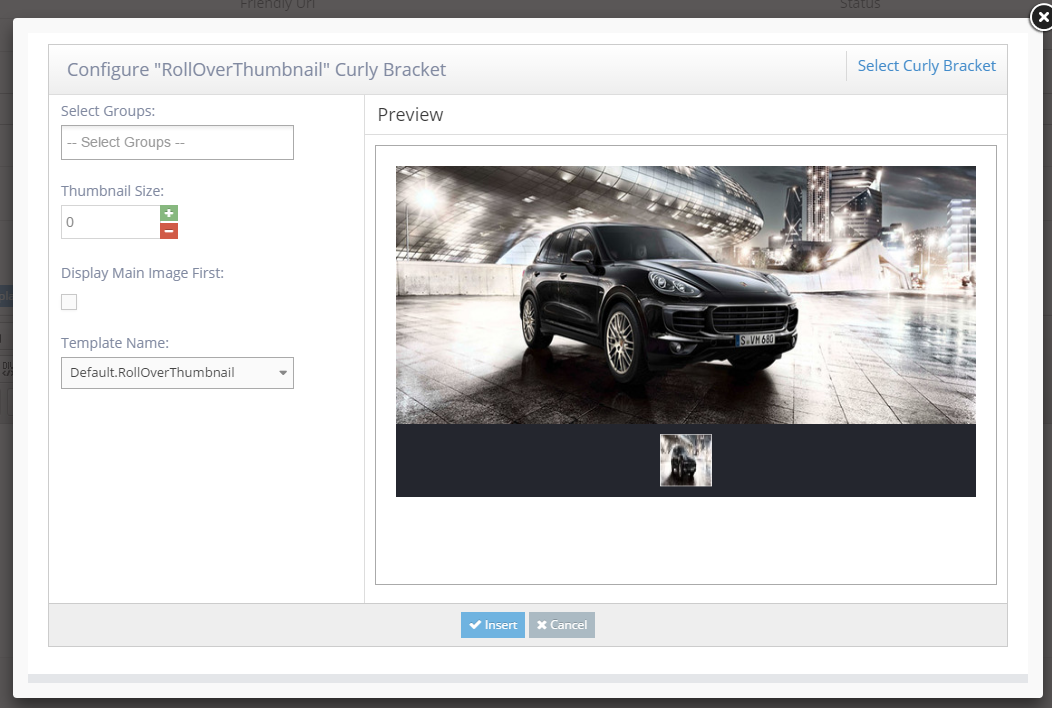The height and width of the screenshot is (708, 1052).
Task: Click the Friendly Url column header behind the dialog
Action: [277, 4]
